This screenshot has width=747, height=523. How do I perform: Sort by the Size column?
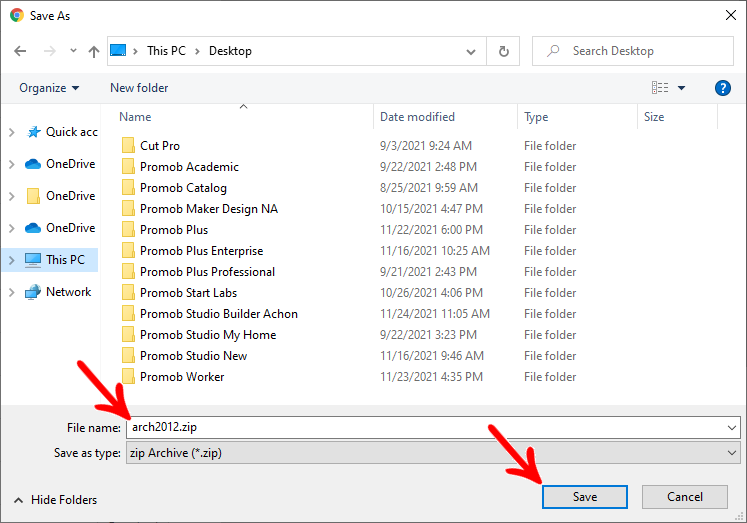click(654, 117)
